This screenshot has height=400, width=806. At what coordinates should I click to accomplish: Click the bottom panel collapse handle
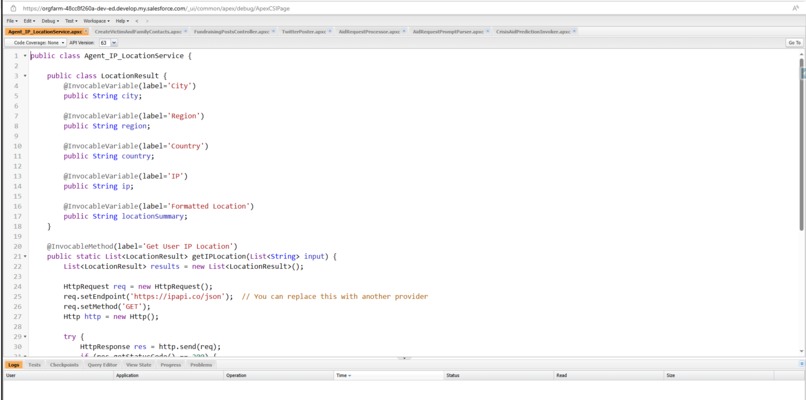pyautogui.click(x=404, y=358)
